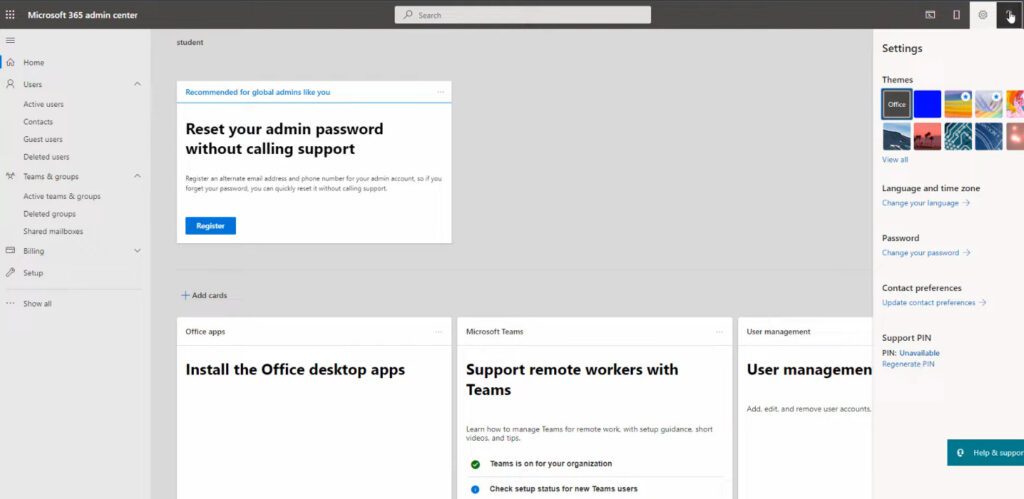Expand the Billing section chevron
Viewport: 1024px width, 499px height.
pyautogui.click(x=137, y=251)
